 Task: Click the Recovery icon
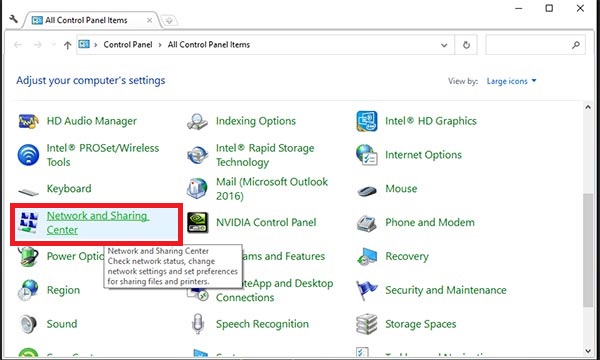click(367, 256)
